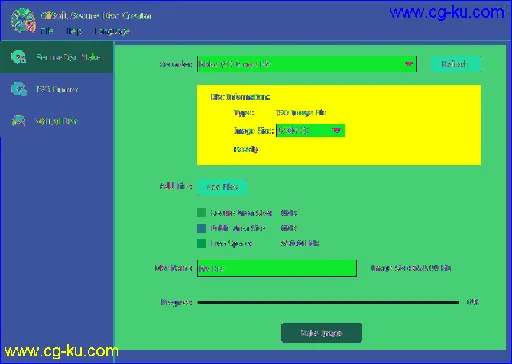Screen dimensions: 512x364
Task: Click the Public Area Size label
Action: [238, 228]
